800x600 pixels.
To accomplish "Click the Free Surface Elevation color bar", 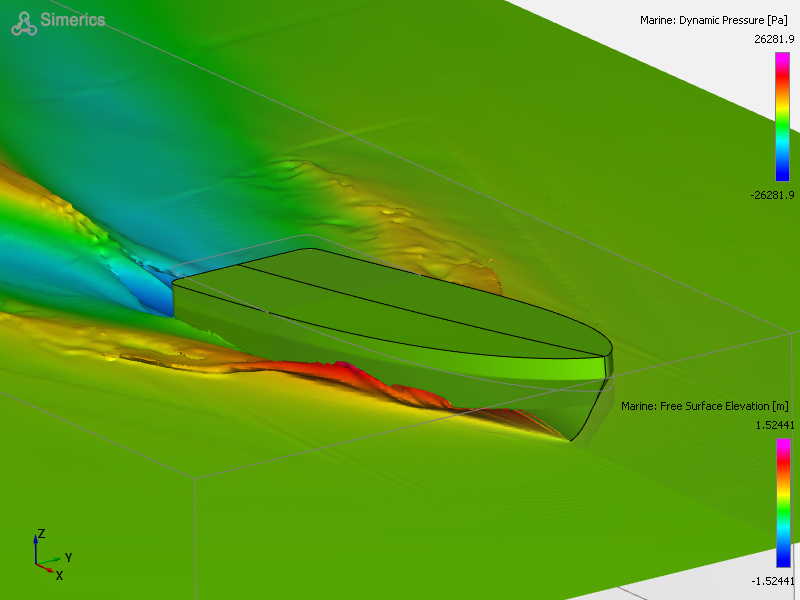I will 783,503.
